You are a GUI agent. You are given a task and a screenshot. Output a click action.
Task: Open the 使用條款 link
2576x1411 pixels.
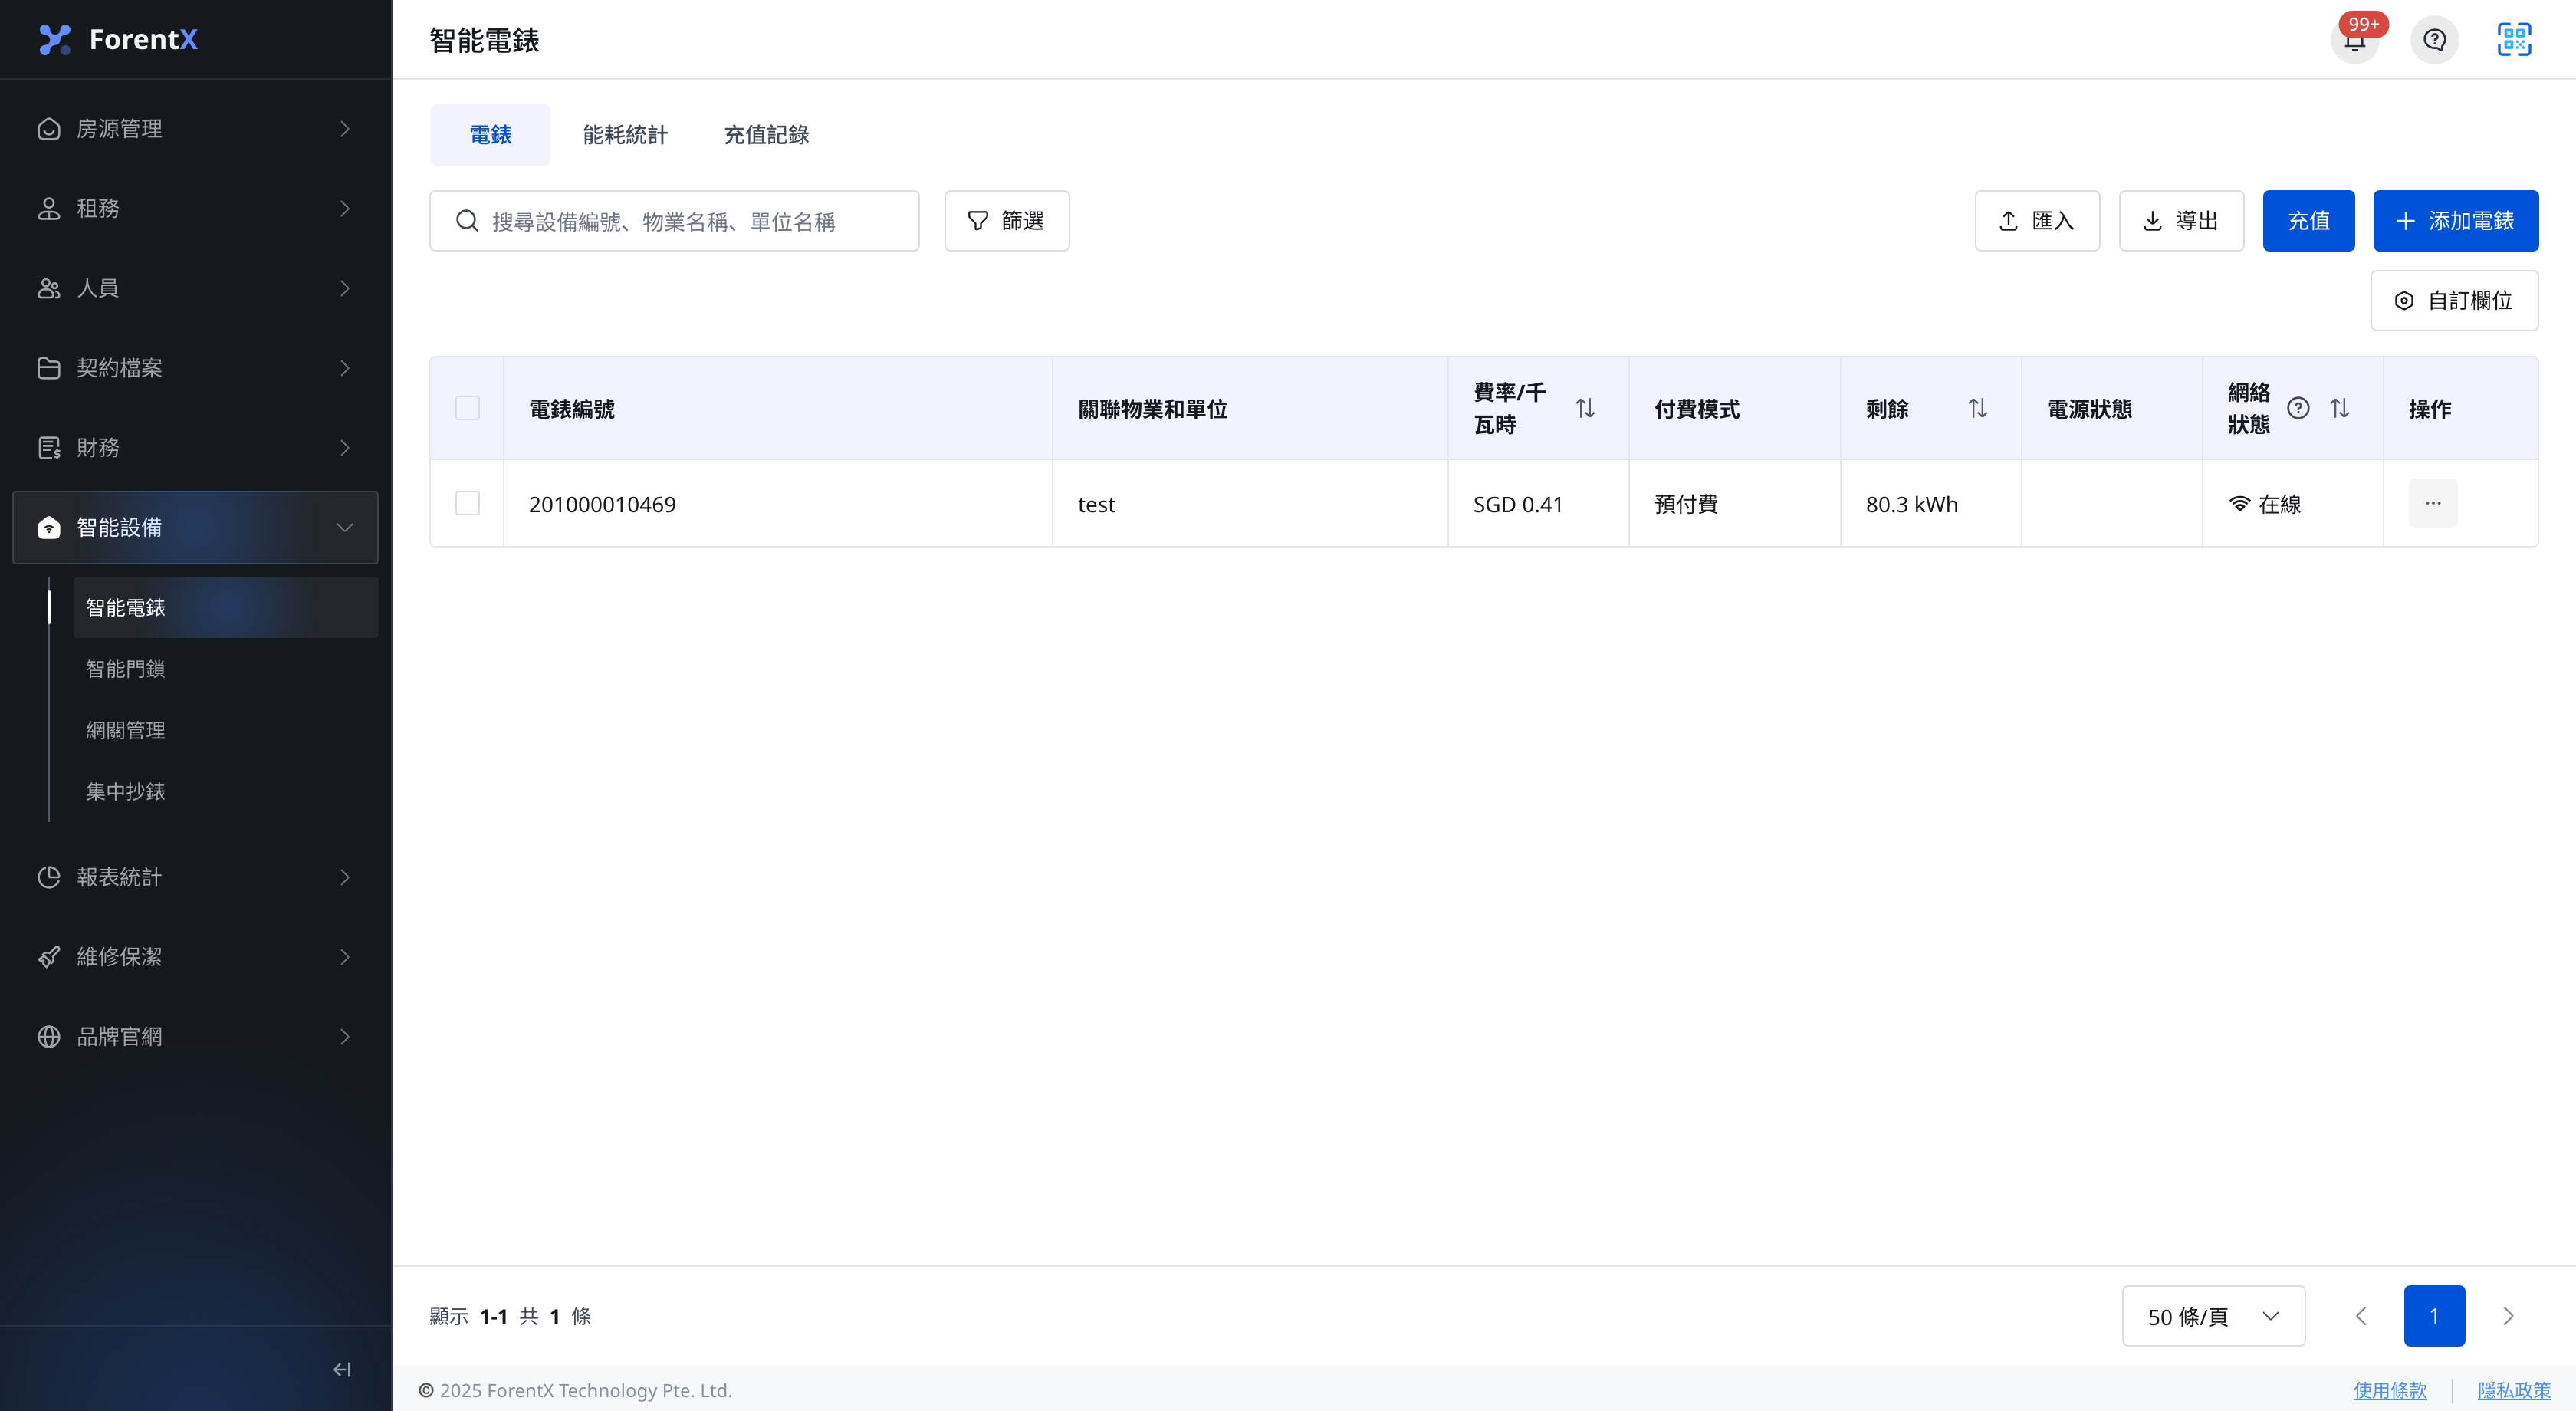pyautogui.click(x=2389, y=1390)
